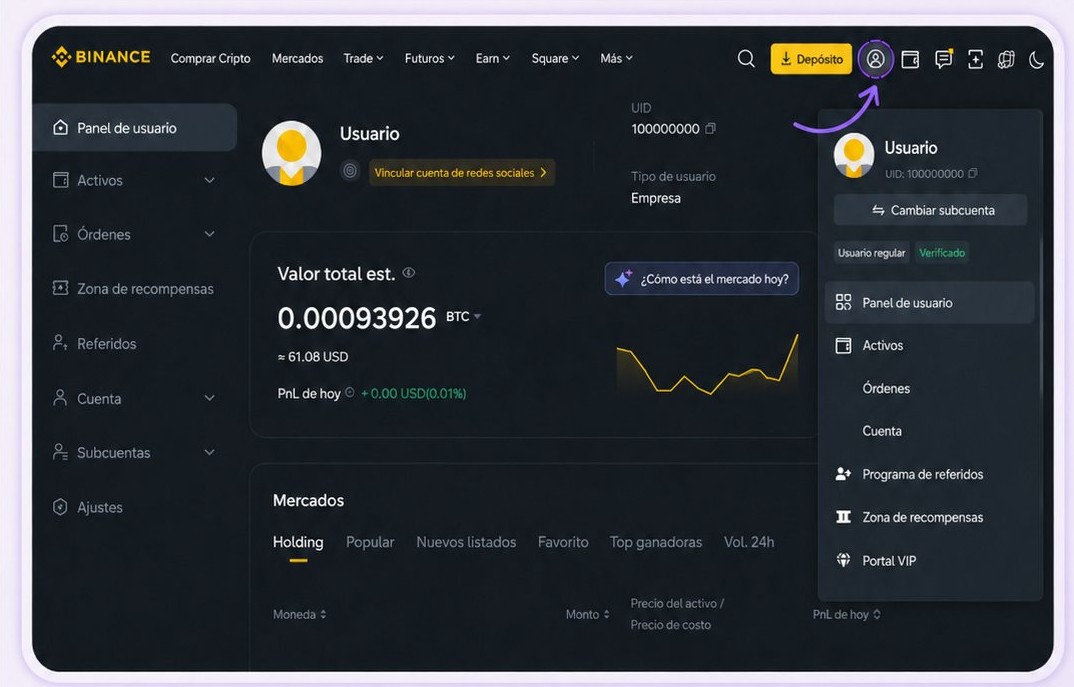Viewport: 1074px width, 687px height.
Task: Click the Referidos sidebar icon
Action: click(x=60, y=342)
